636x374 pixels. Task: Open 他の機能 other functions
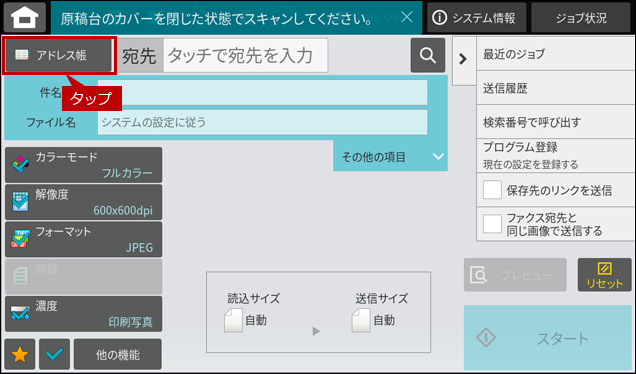click(118, 355)
